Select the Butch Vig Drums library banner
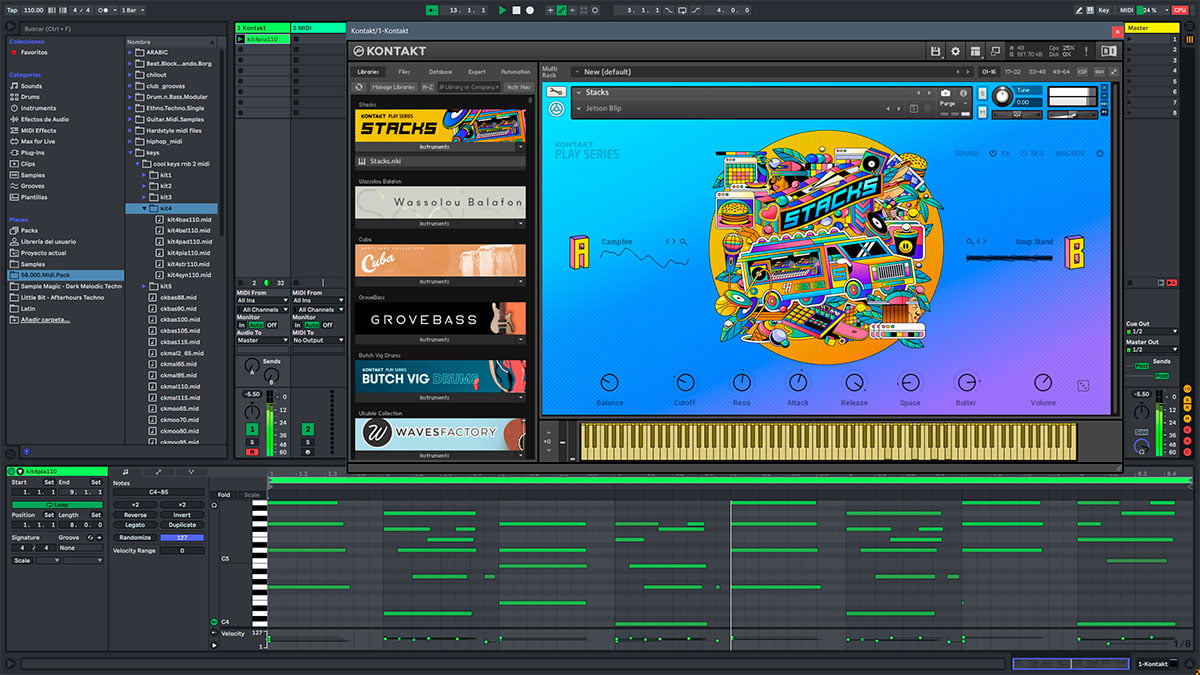The image size is (1200, 675). [x=440, y=377]
